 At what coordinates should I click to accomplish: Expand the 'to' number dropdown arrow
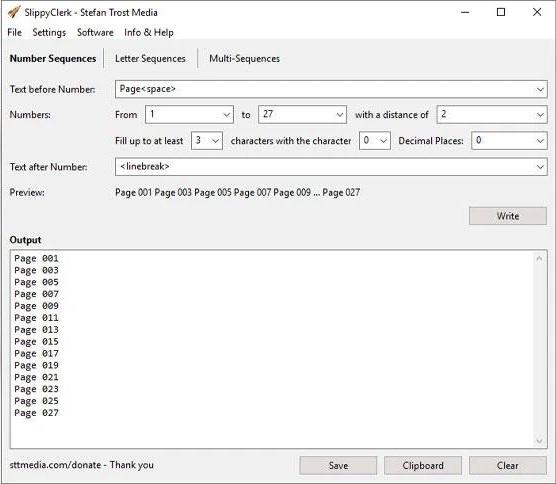(x=339, y=115)
